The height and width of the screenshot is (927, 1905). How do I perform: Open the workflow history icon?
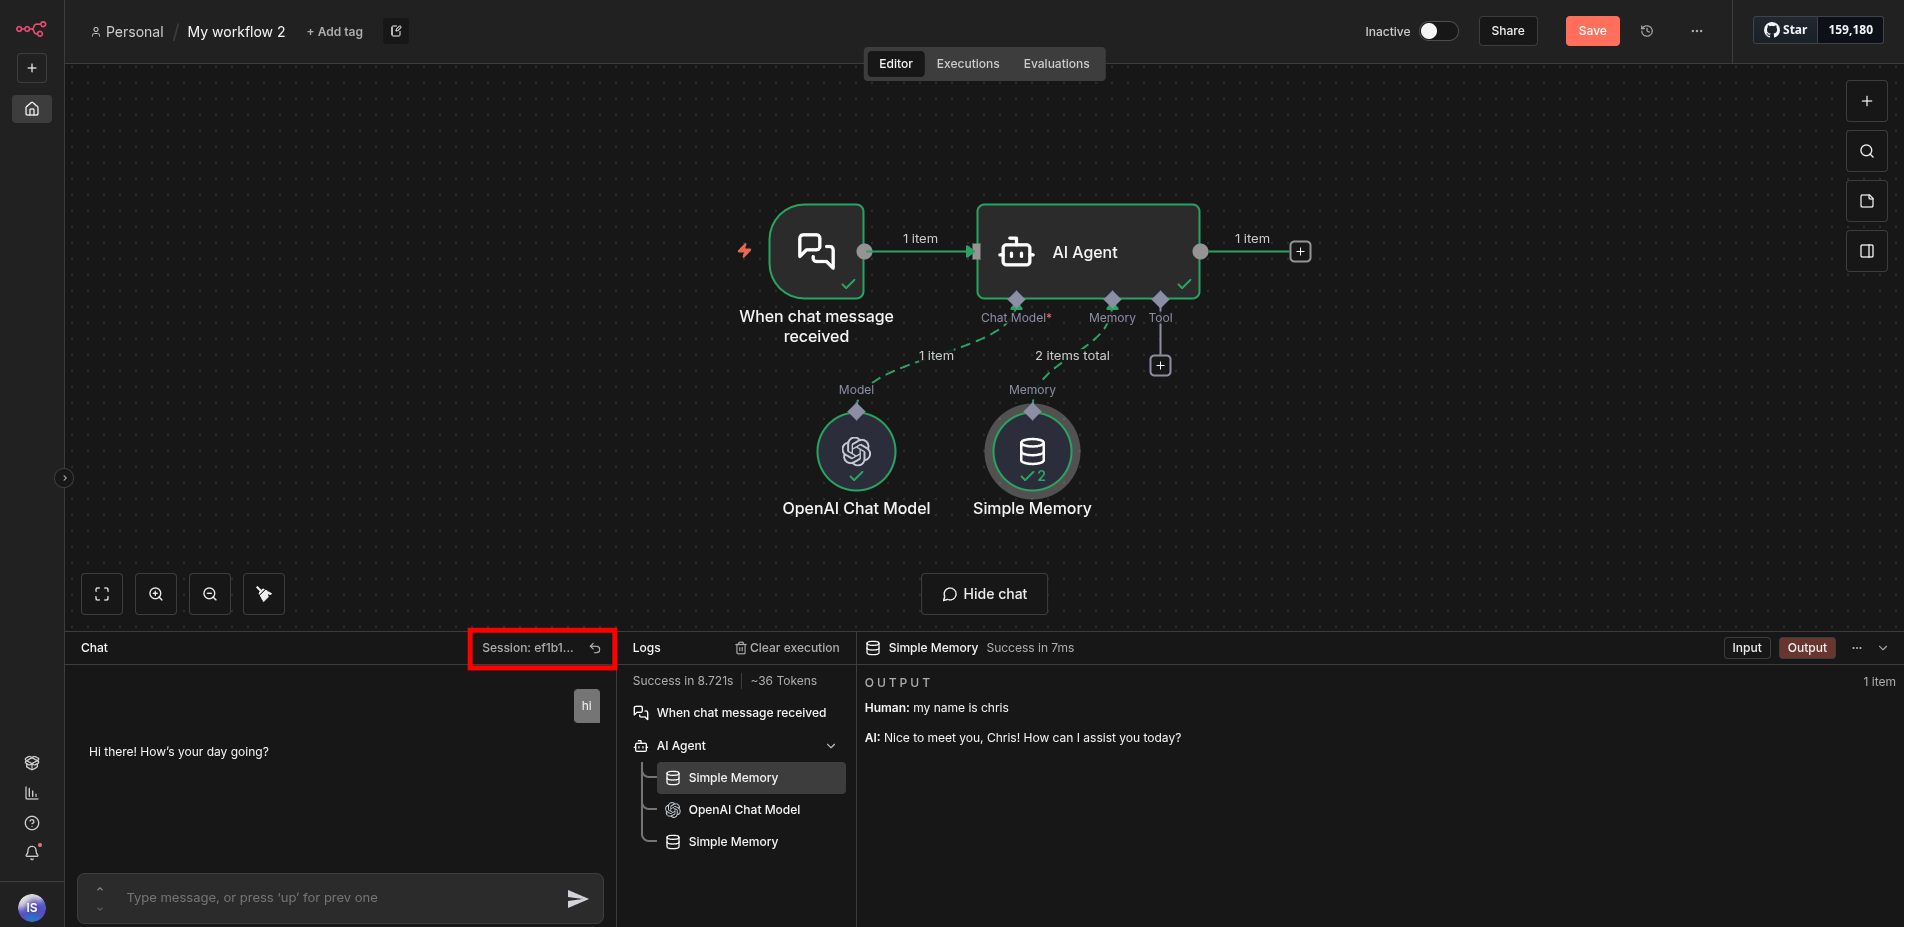click(x=1647, y=31)
